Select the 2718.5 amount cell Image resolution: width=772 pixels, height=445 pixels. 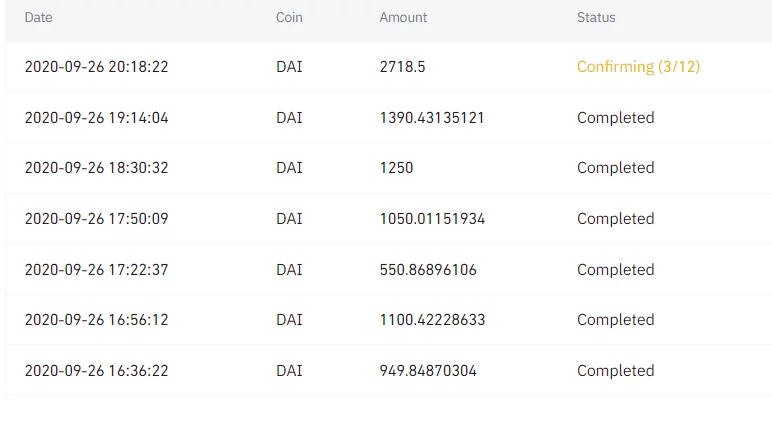[x=402, y=67]
